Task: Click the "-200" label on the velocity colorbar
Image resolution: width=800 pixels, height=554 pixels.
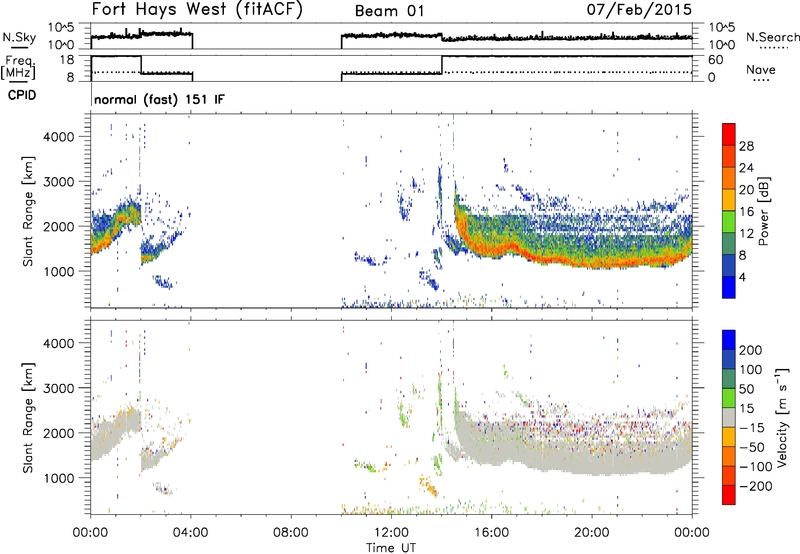Action: (x=756, y=487)
